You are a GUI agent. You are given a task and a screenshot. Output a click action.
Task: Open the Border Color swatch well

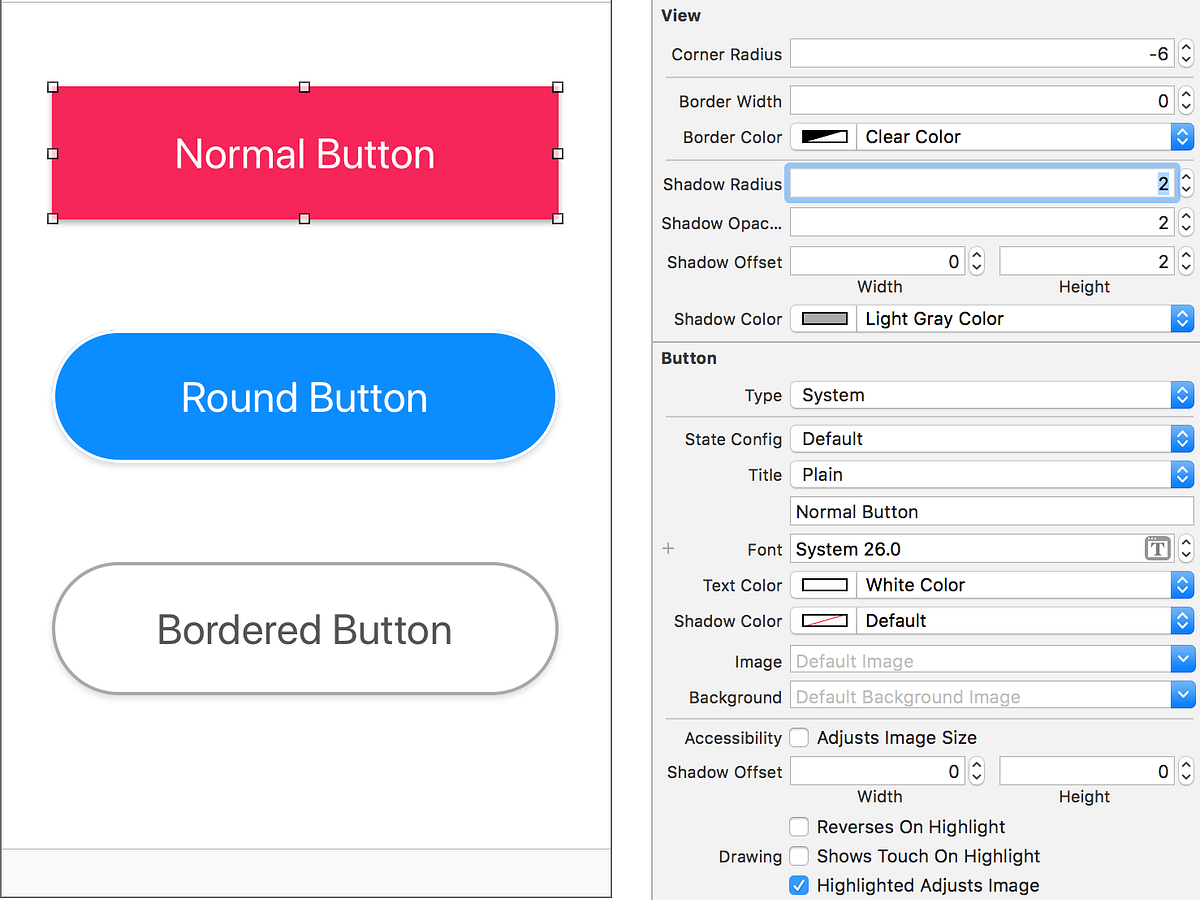[x=822, y=136]
